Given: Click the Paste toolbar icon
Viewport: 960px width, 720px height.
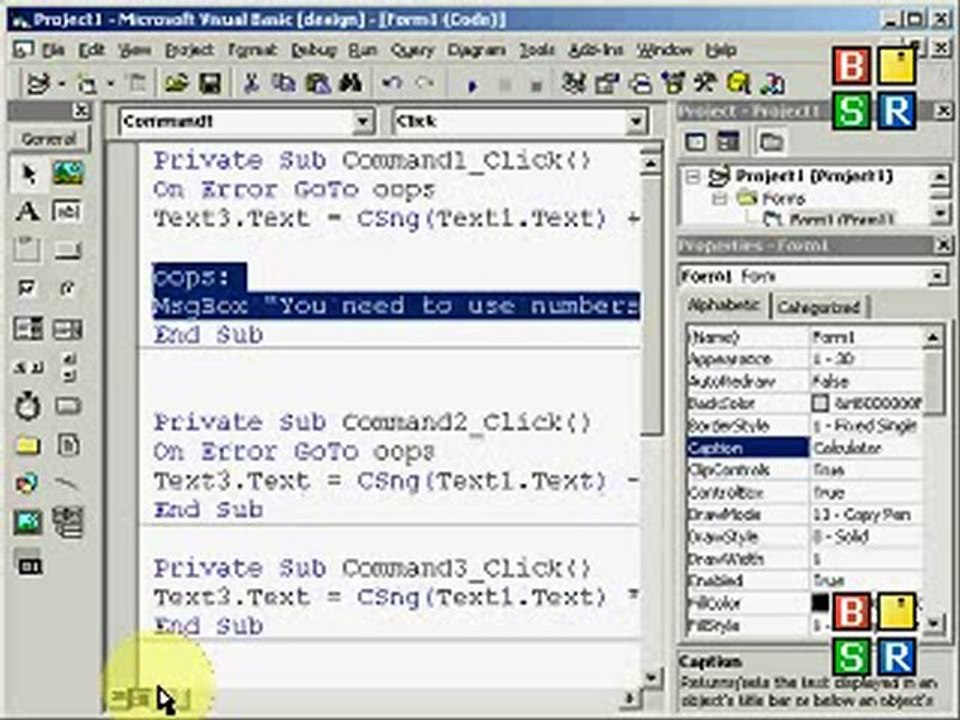Looking at the screenshot, I should click(317, 83).
